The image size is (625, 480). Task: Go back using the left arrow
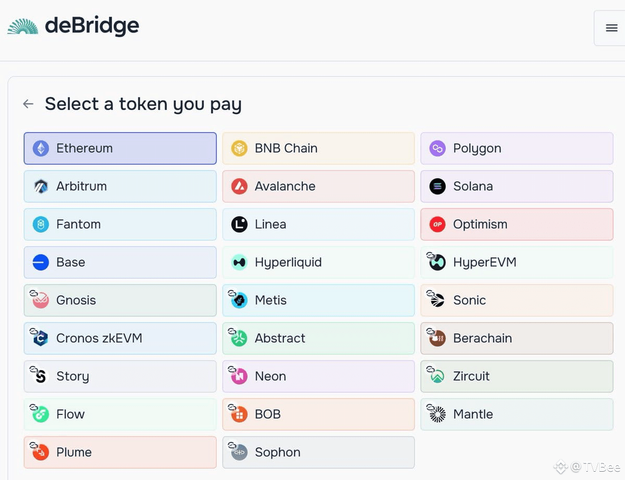pos(28,104)
